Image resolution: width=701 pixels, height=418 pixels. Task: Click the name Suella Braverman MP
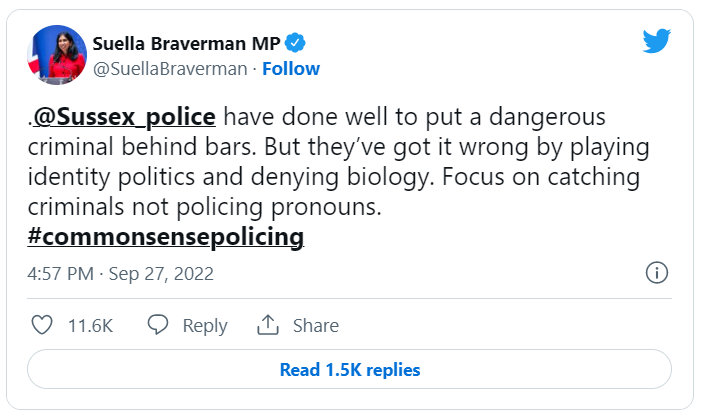(186, 42)
